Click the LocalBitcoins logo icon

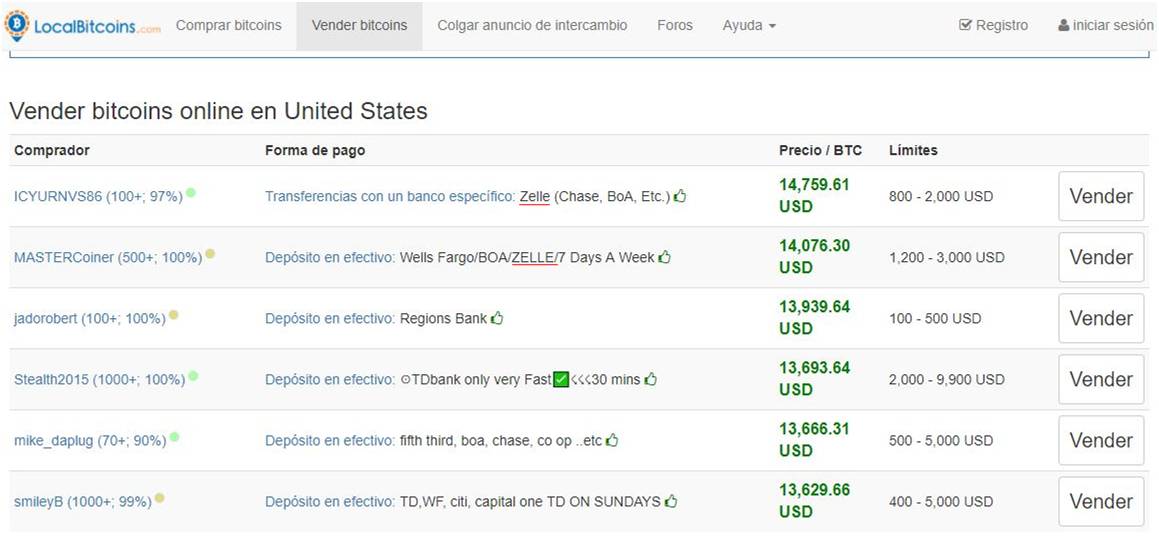16,25
